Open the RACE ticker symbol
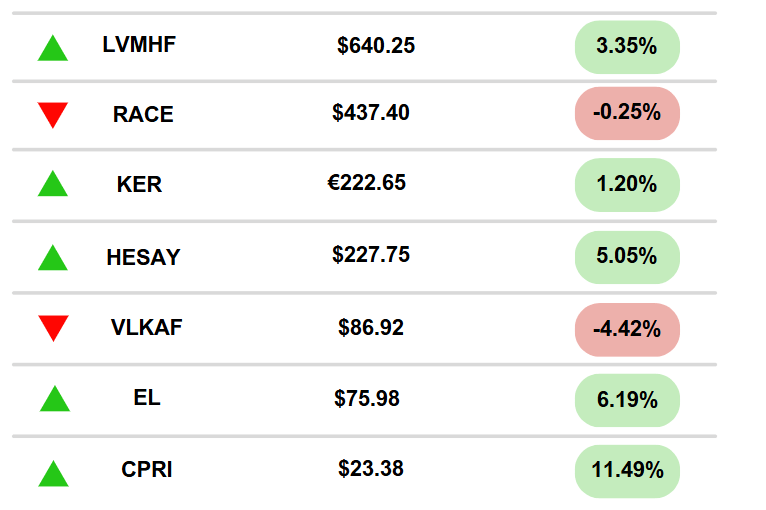This screenshot has width=766, height=510. 143,114
